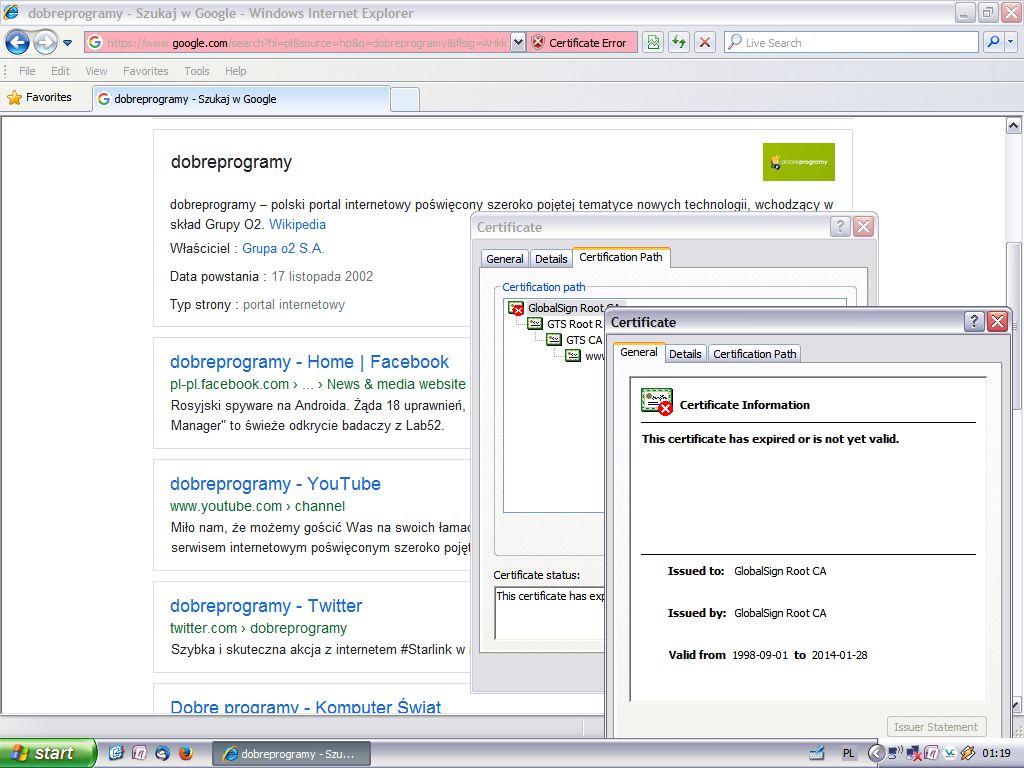Screen dimensions: 1024x768
Task: Switch to Details tab in front Certificate dialog
Action: [x=685, y=354]
